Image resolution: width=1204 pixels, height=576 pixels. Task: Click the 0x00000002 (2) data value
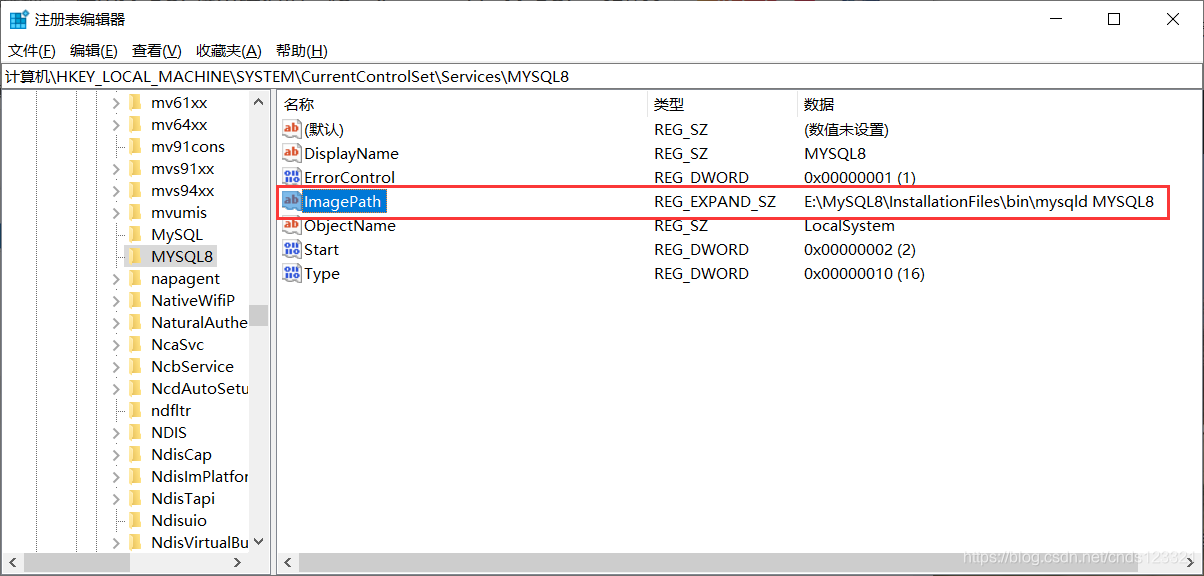pyautogui.click(x=860, y=249)
